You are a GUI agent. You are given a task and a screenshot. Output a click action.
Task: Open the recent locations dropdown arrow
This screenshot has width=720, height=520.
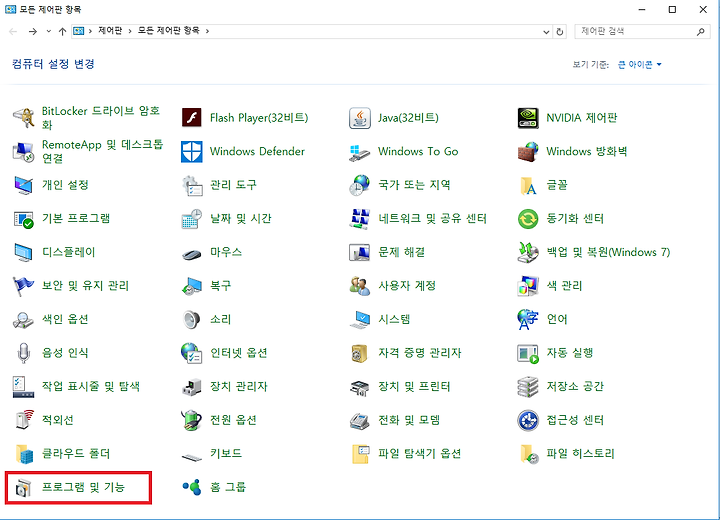[48, 31]
